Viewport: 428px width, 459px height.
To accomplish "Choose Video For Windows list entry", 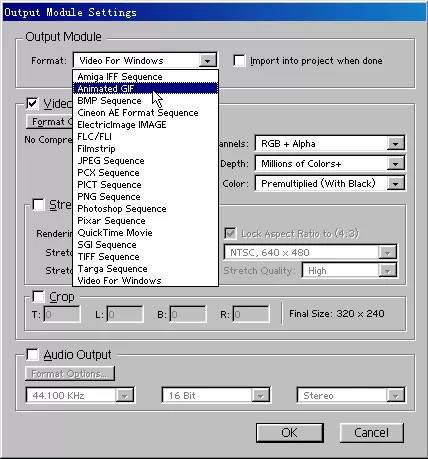I will 145,281.
